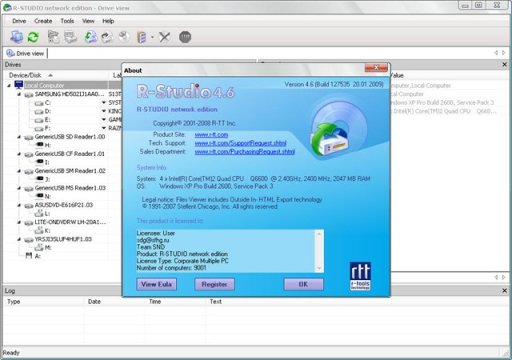Click the Open Drive Files toolbar icon
Image resolution: width=512 pixels, height=360 pixels.
pos(53,37)
